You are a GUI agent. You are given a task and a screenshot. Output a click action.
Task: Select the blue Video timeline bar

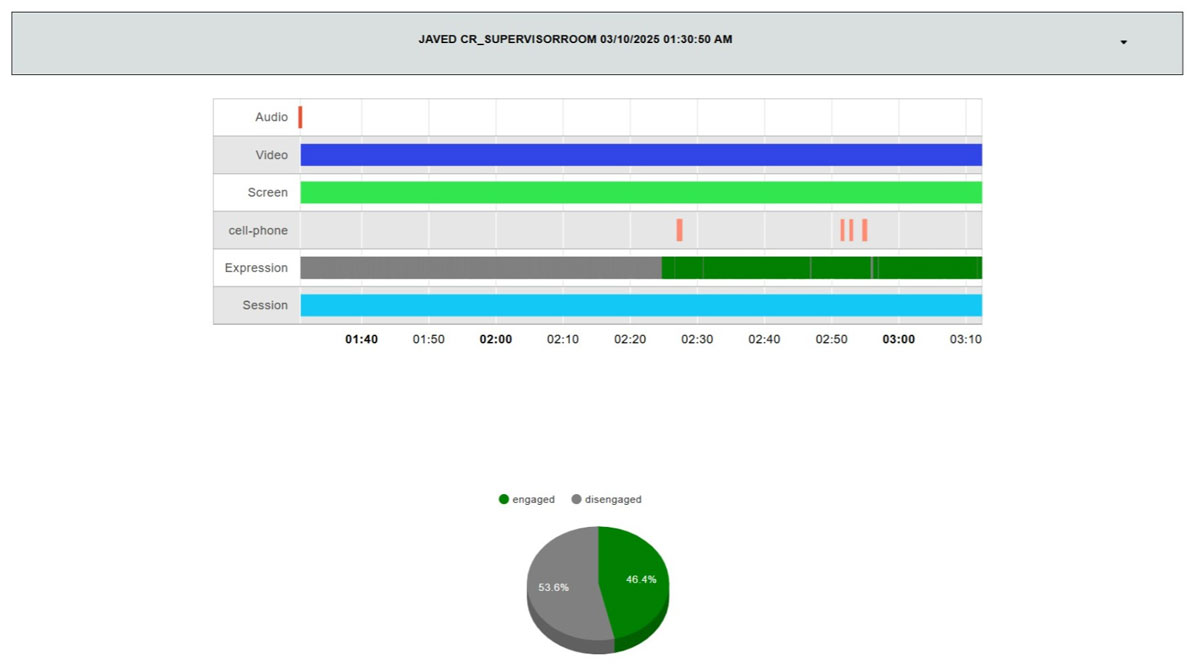tap(640, 155)
